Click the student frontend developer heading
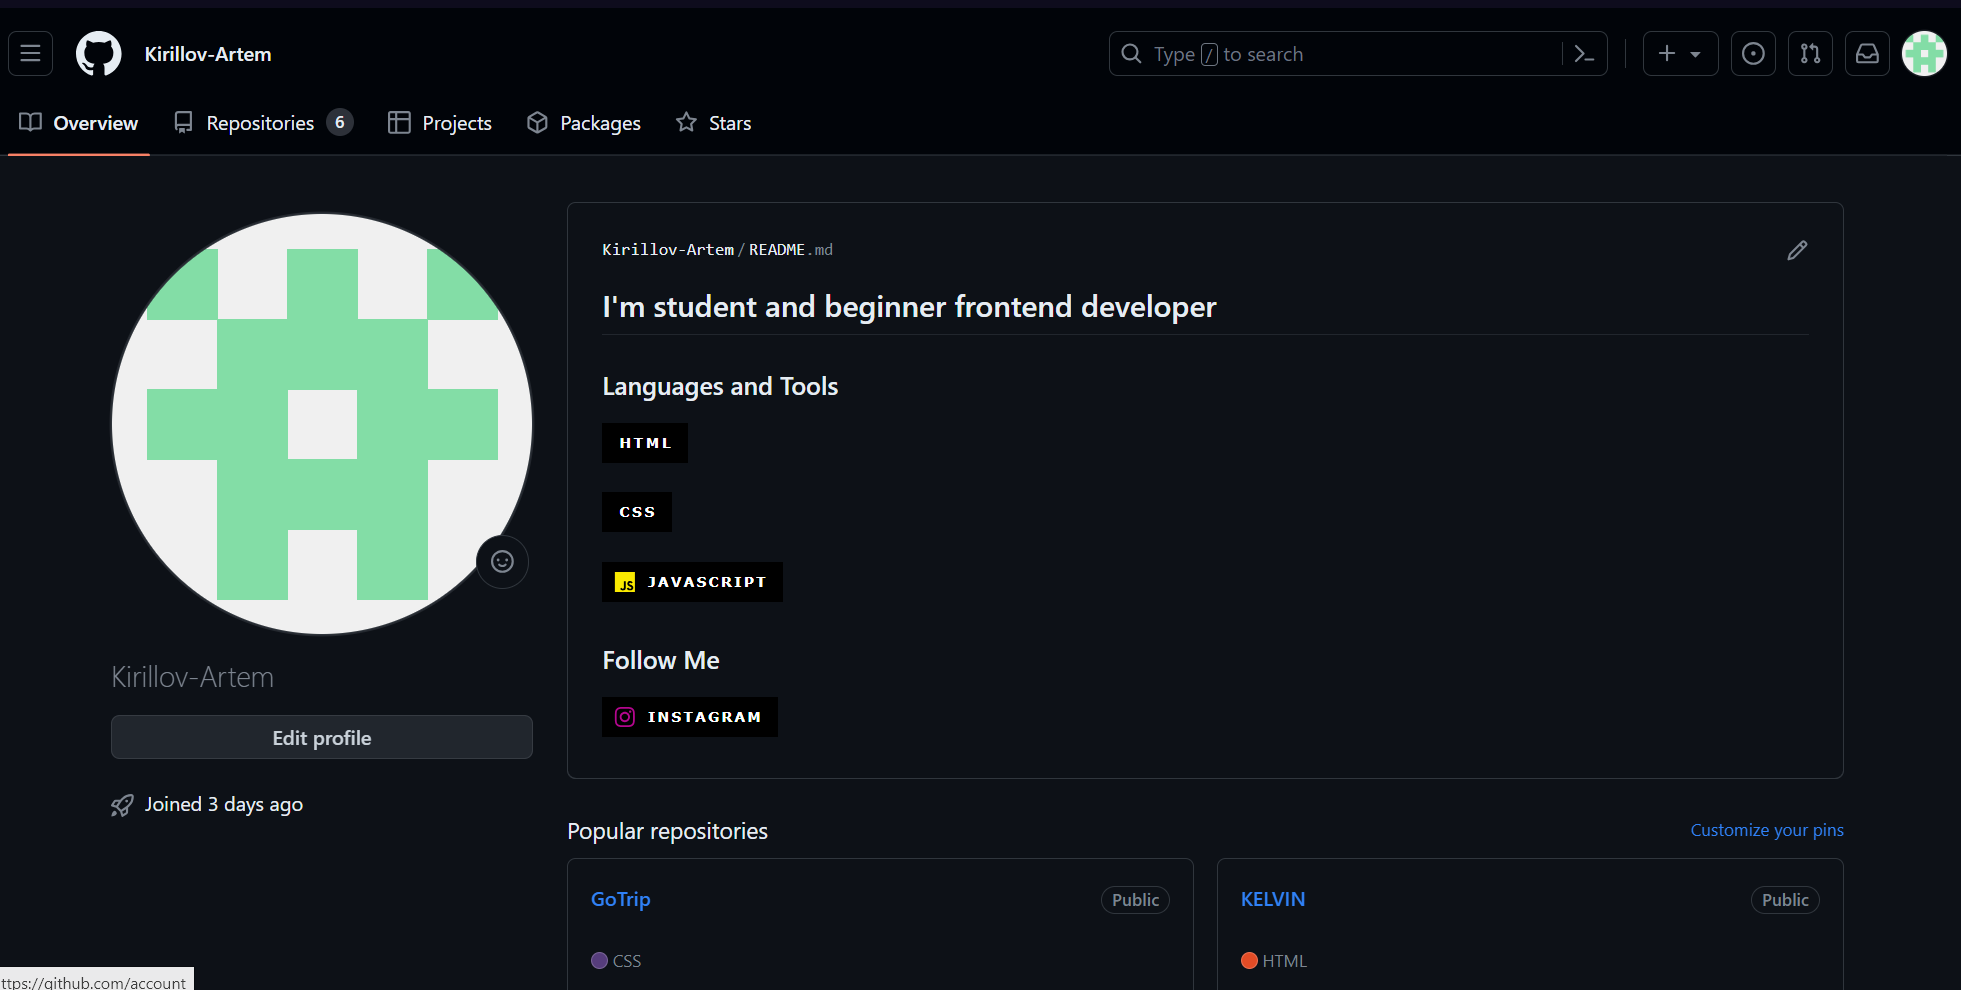This screenshot has height=990, width=1961. click(x=909, y=306)
